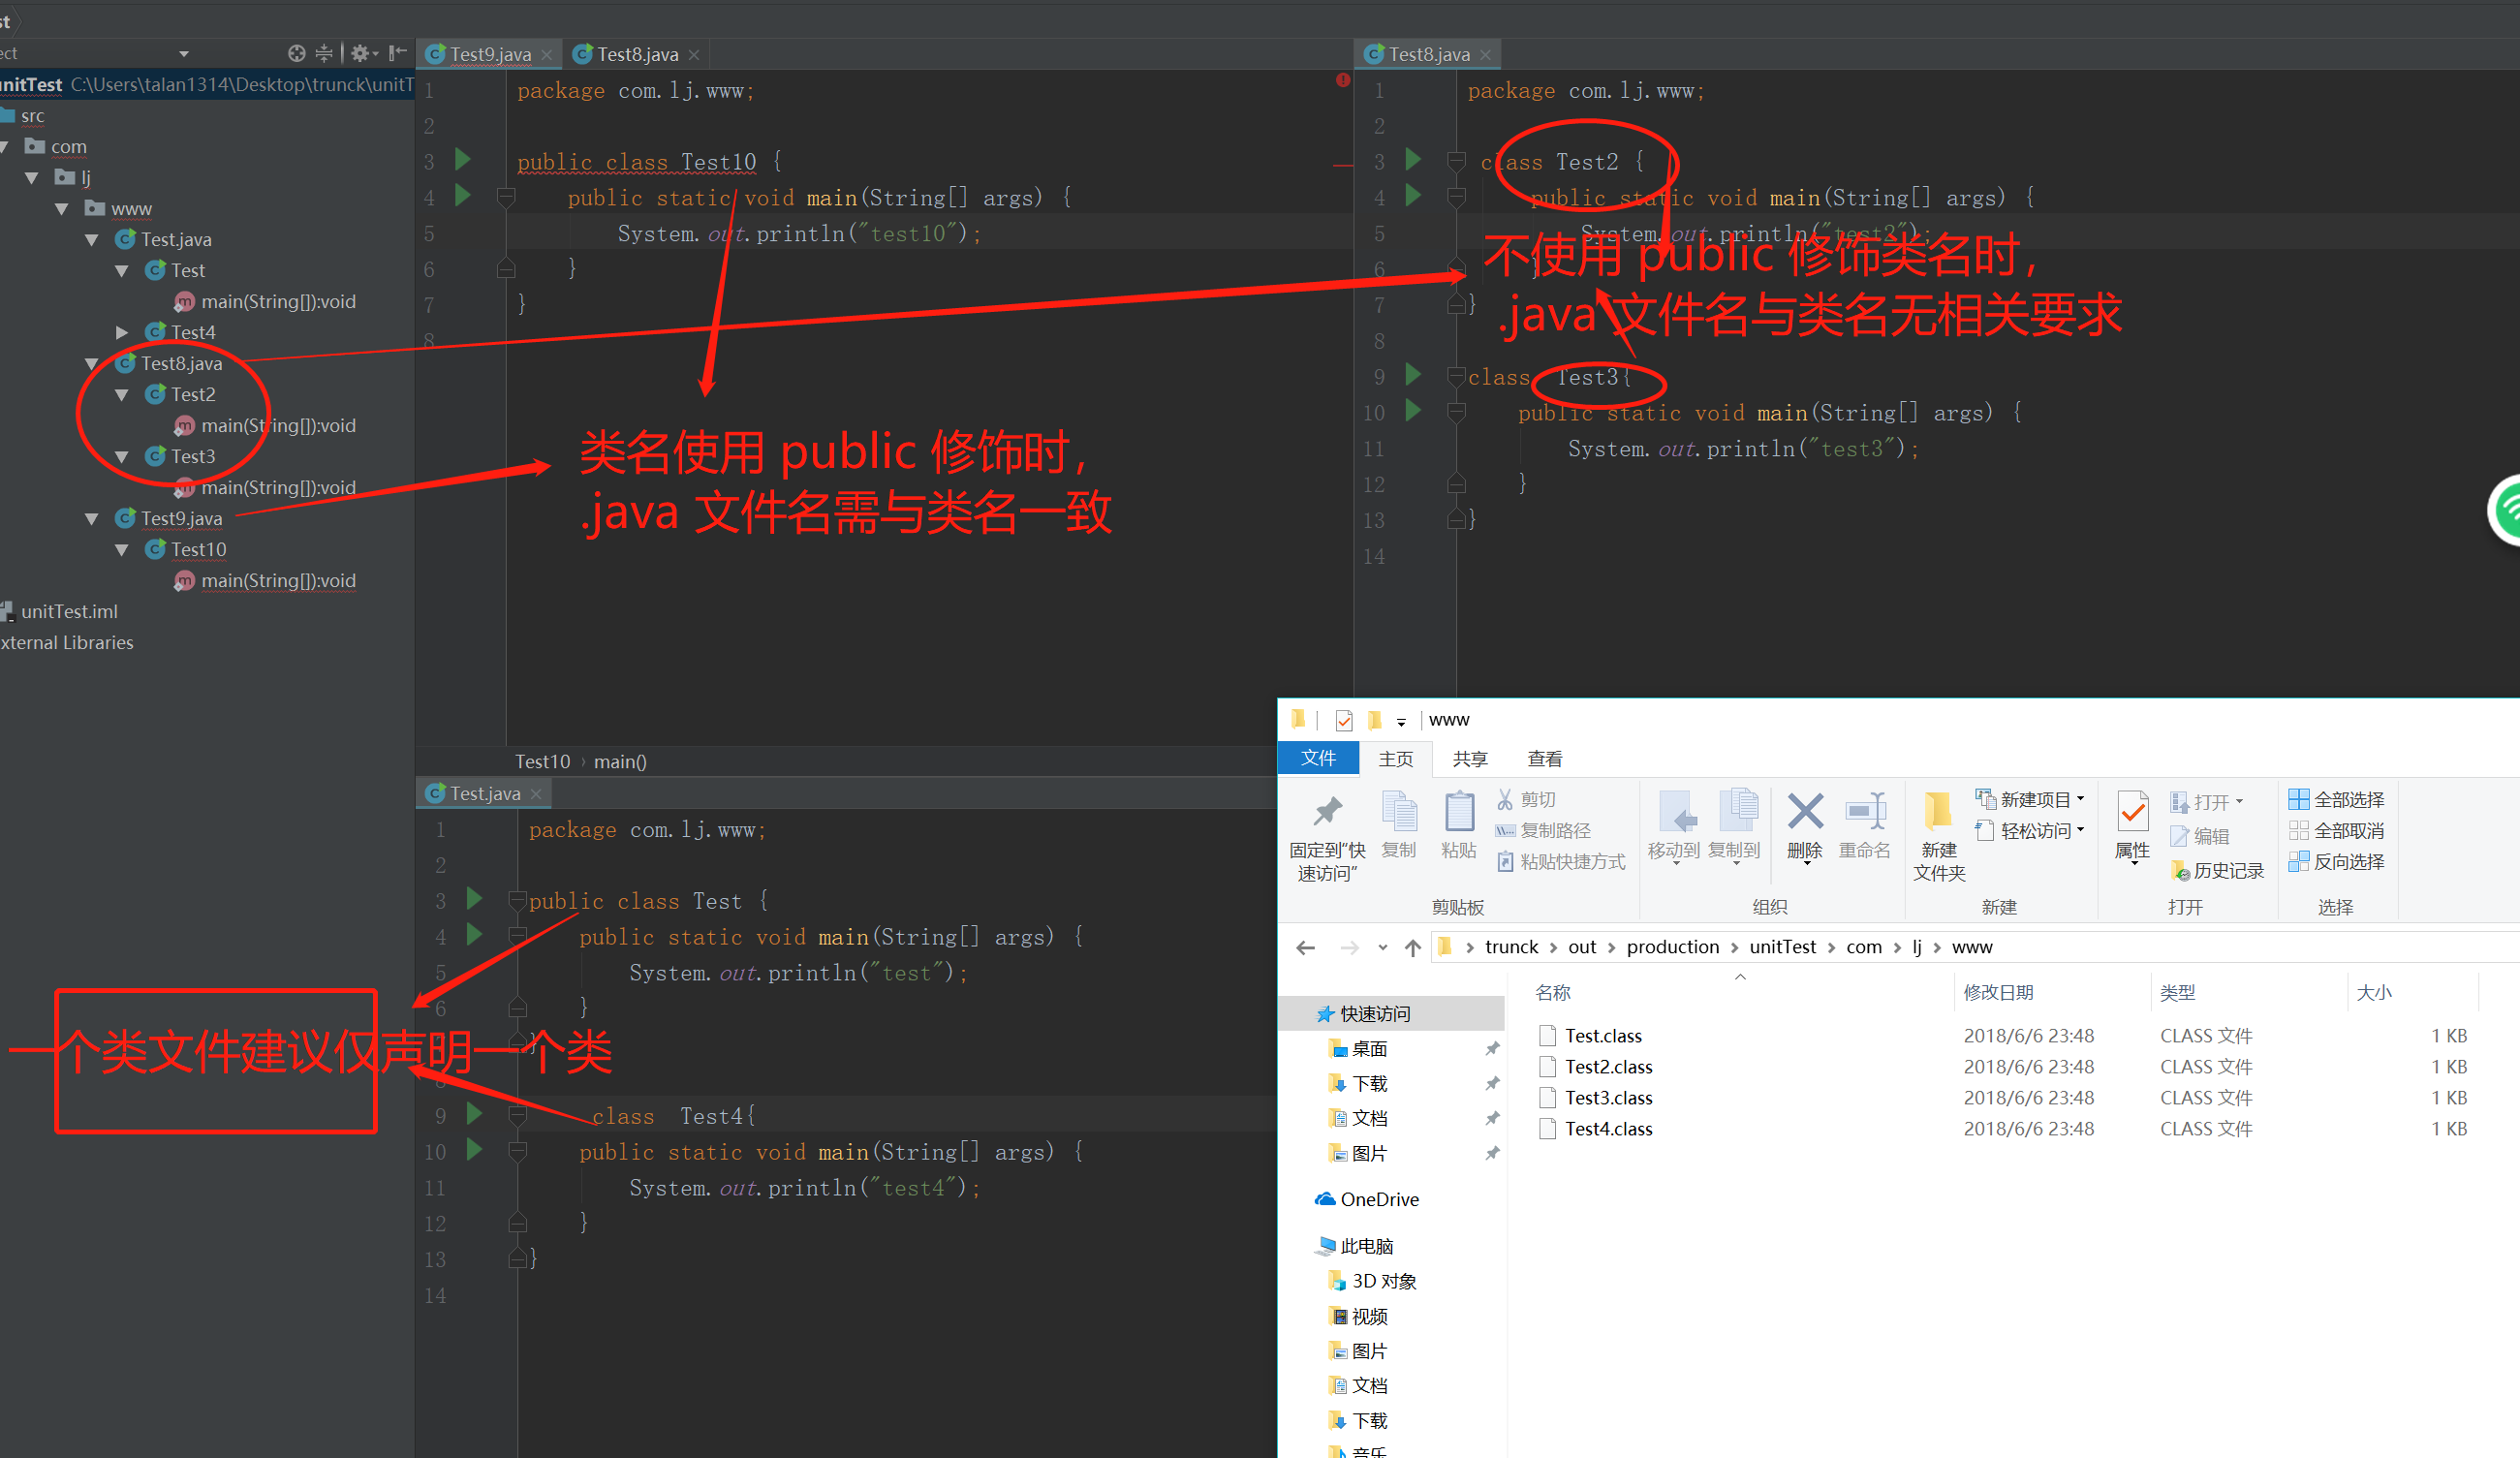
Task: Click Edit button in Explorer ribbon
Action: 2199,836
